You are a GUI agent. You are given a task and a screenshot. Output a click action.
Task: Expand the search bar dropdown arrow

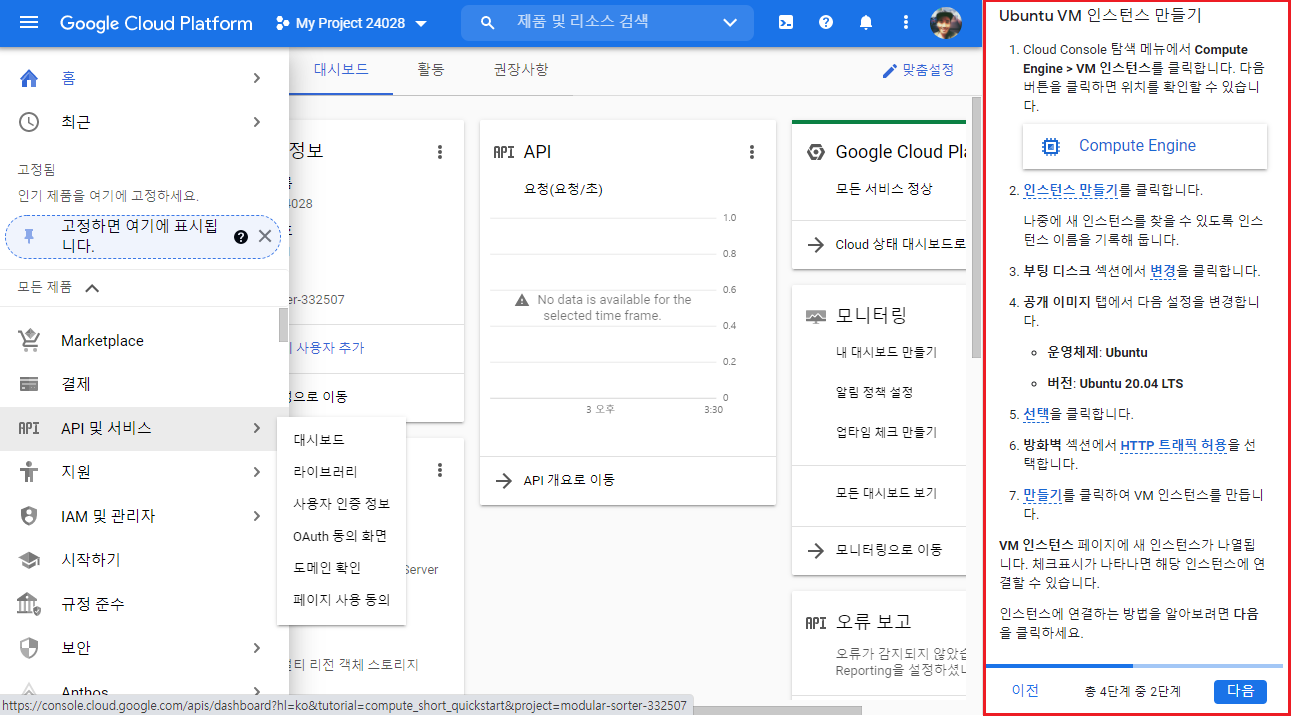click(x=731, y=22)
